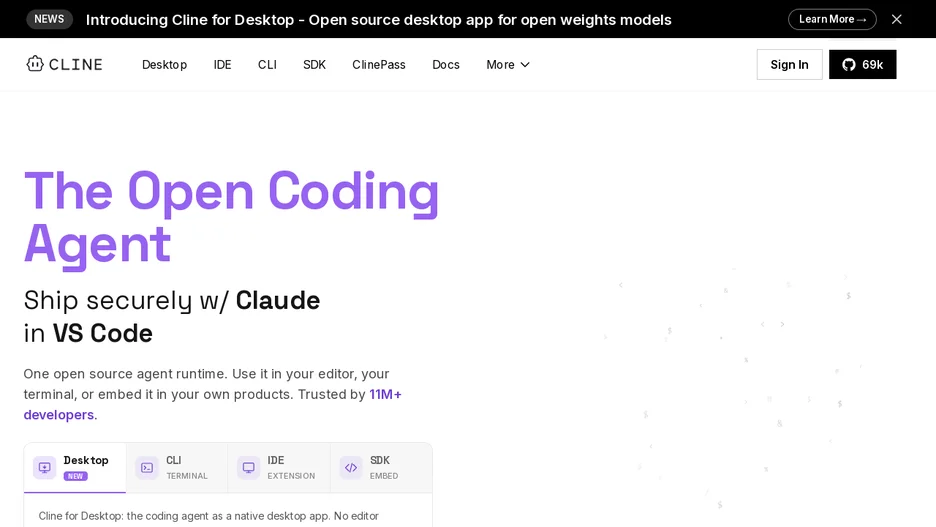
Task: Navigate to the SDK nav item
Action: (314, 64)
